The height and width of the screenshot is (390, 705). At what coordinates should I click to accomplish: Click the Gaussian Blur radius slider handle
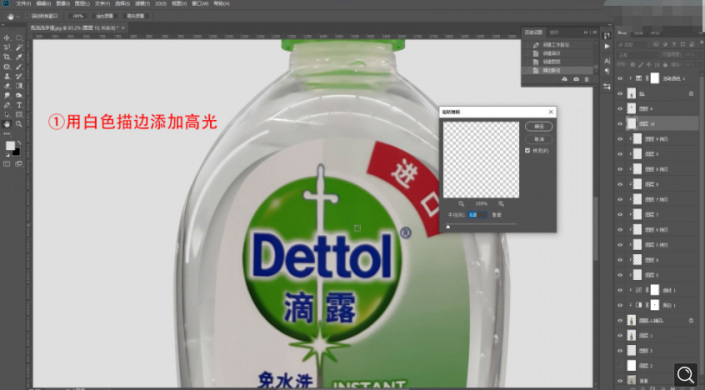click(x=448, y=227)
